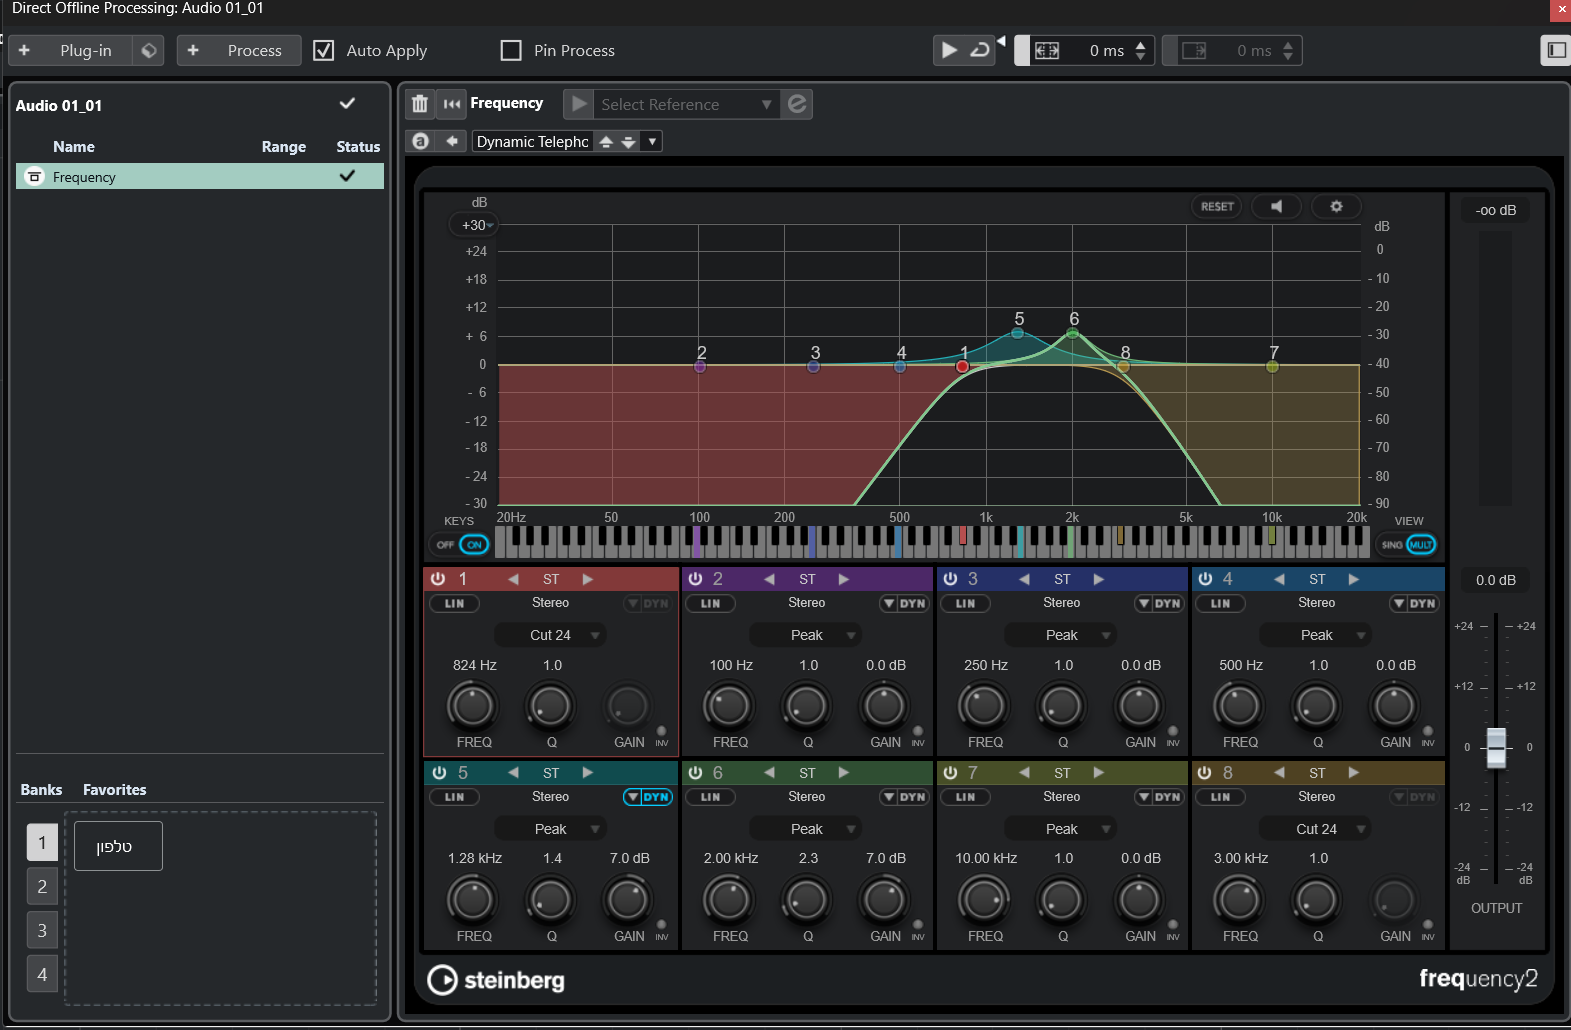Image resolution: width=1571 pixels, height=1030 pixels.
Task: Click the plug-in favorites icon next to Plug-in
Action: [148, 50]
